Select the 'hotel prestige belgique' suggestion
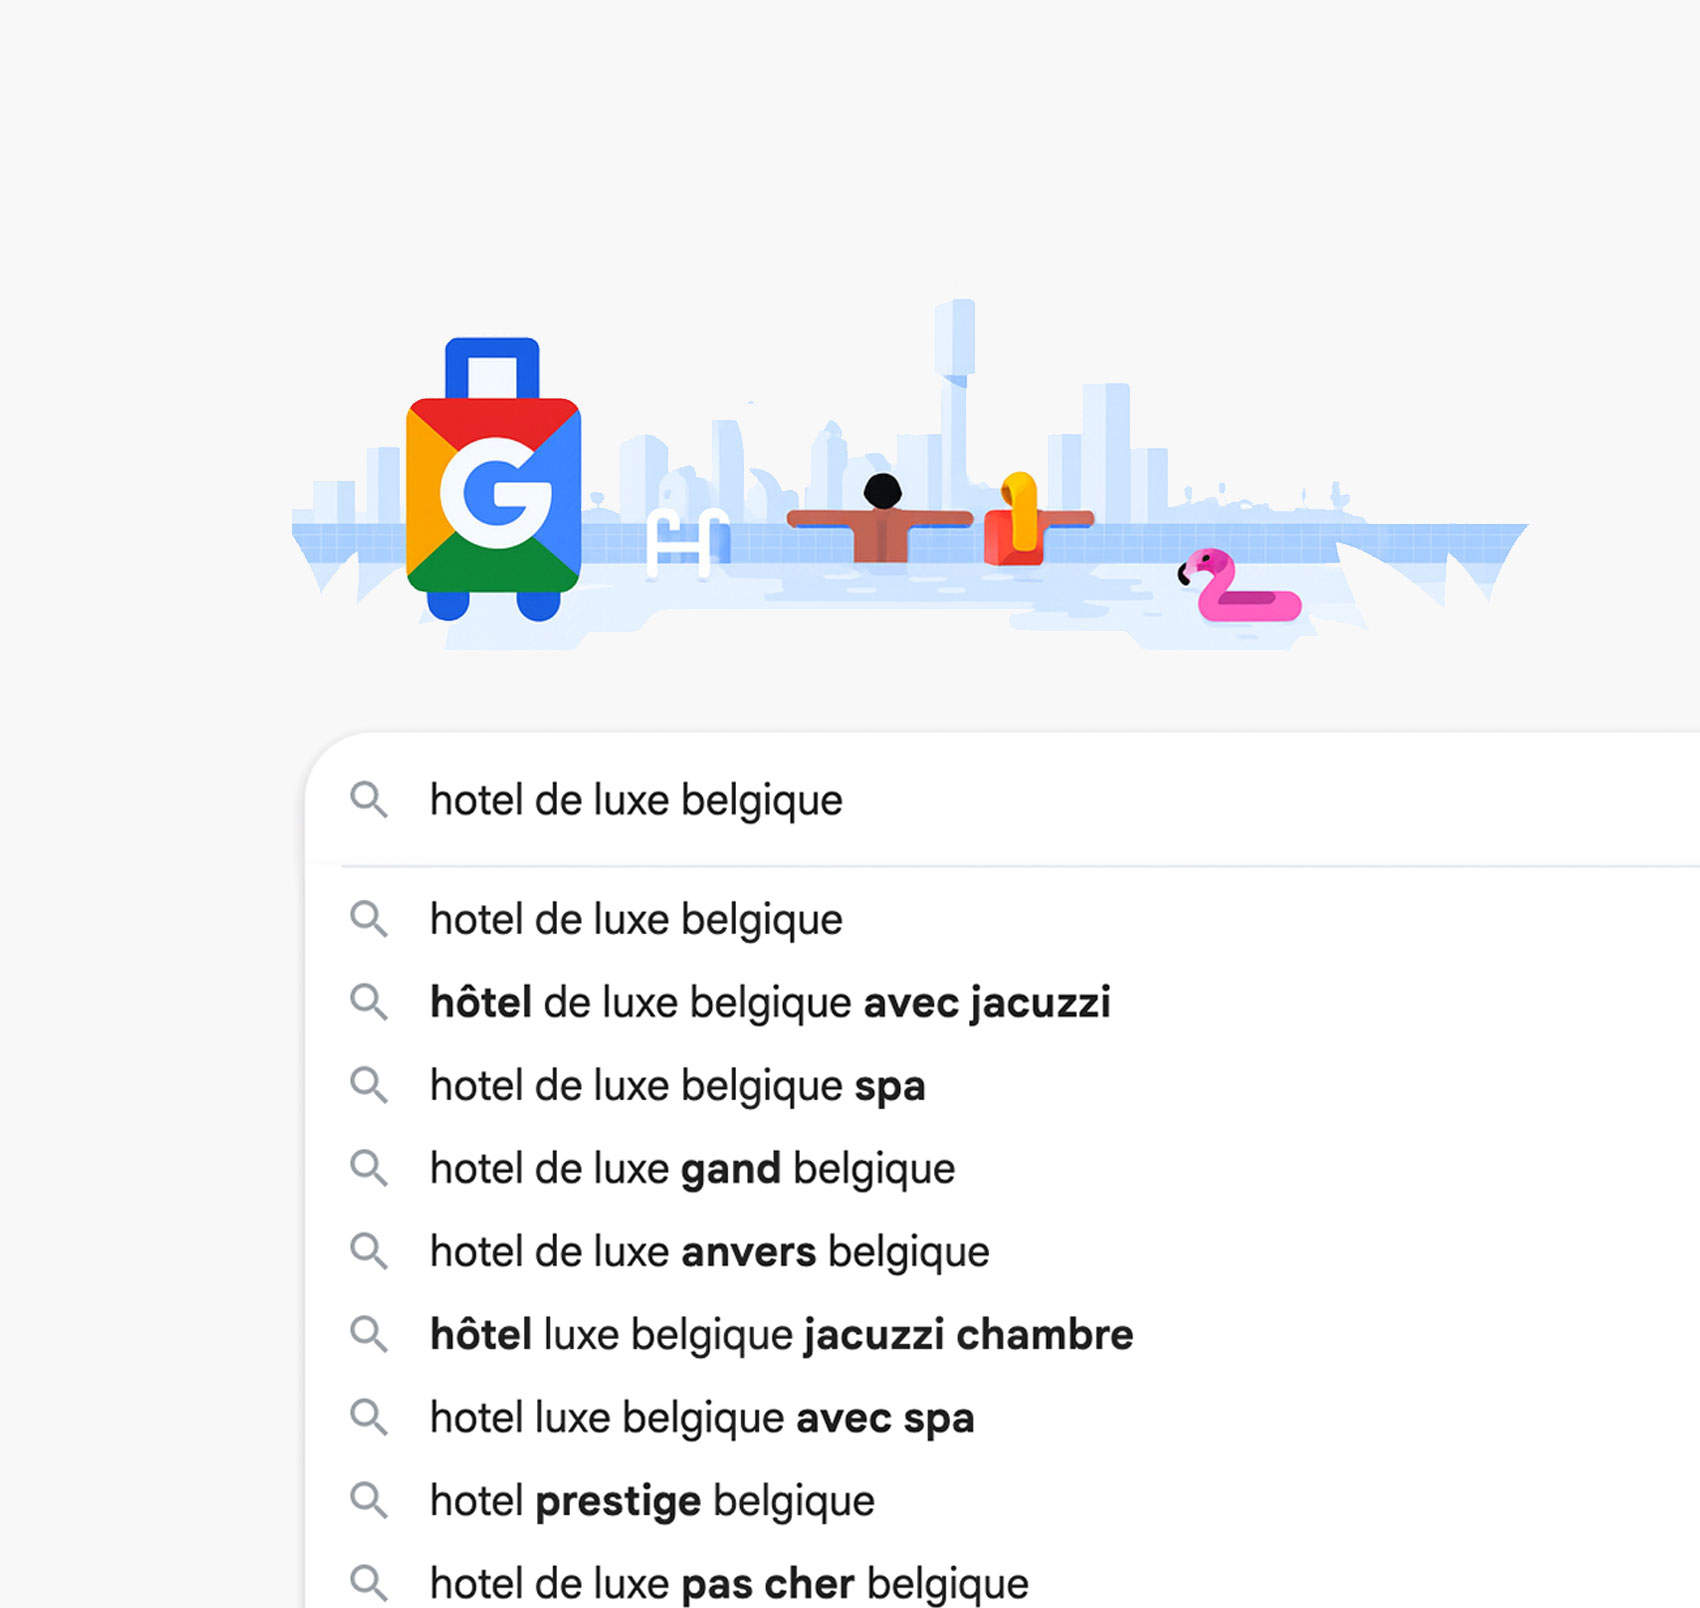The width and height of the screenshot is (1700, 1608). click(652, 1499)
